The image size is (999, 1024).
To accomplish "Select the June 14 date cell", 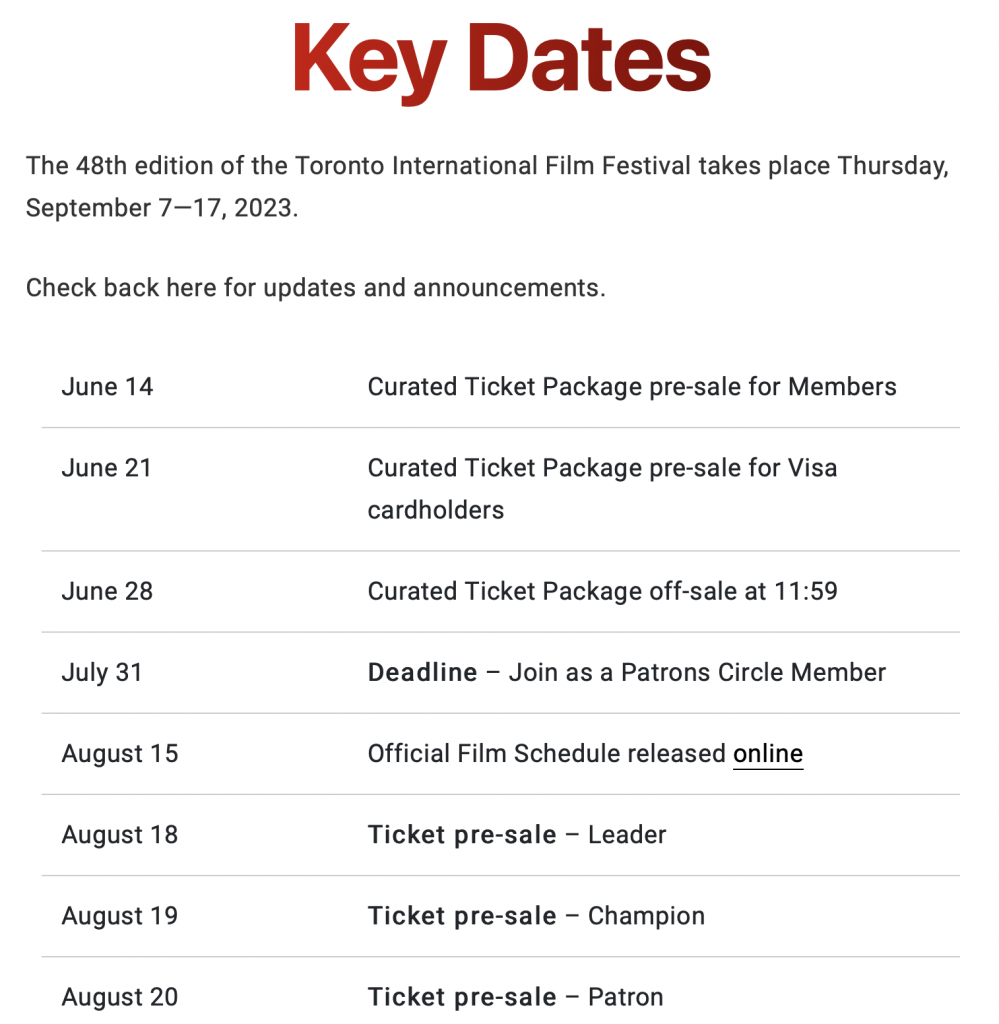I will (x=107, y=387).
